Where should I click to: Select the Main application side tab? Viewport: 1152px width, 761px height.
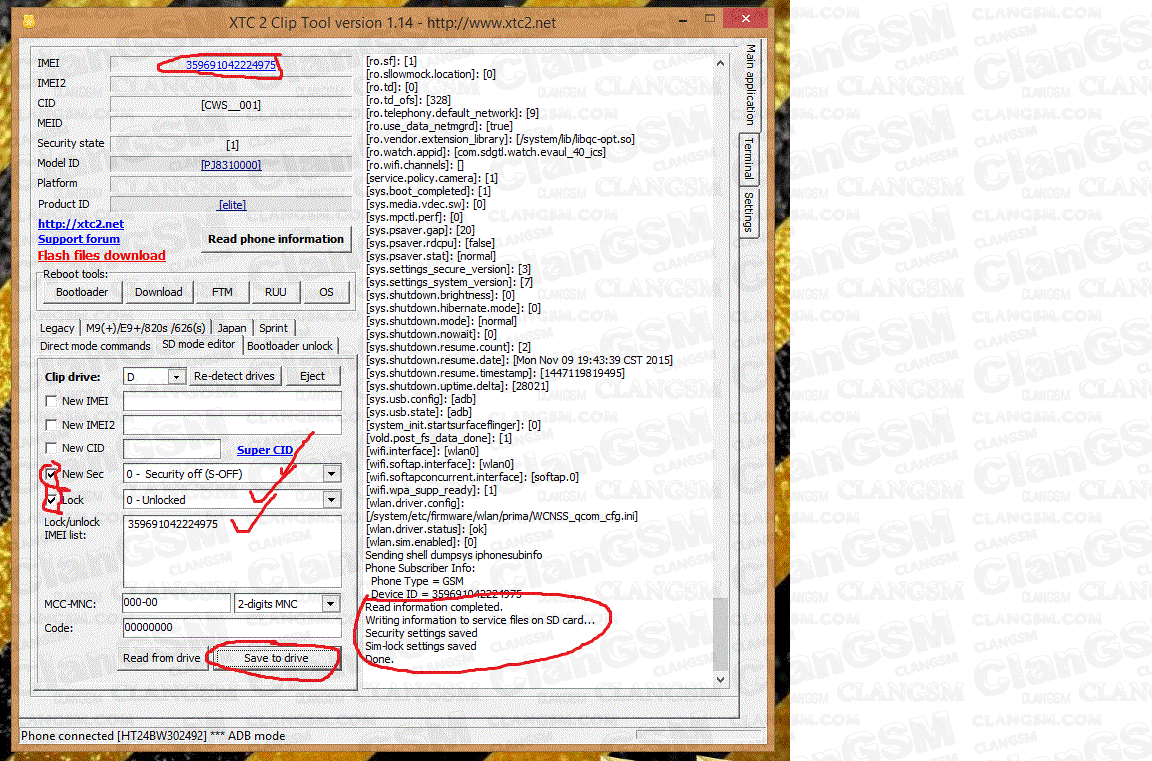[749, 84]
